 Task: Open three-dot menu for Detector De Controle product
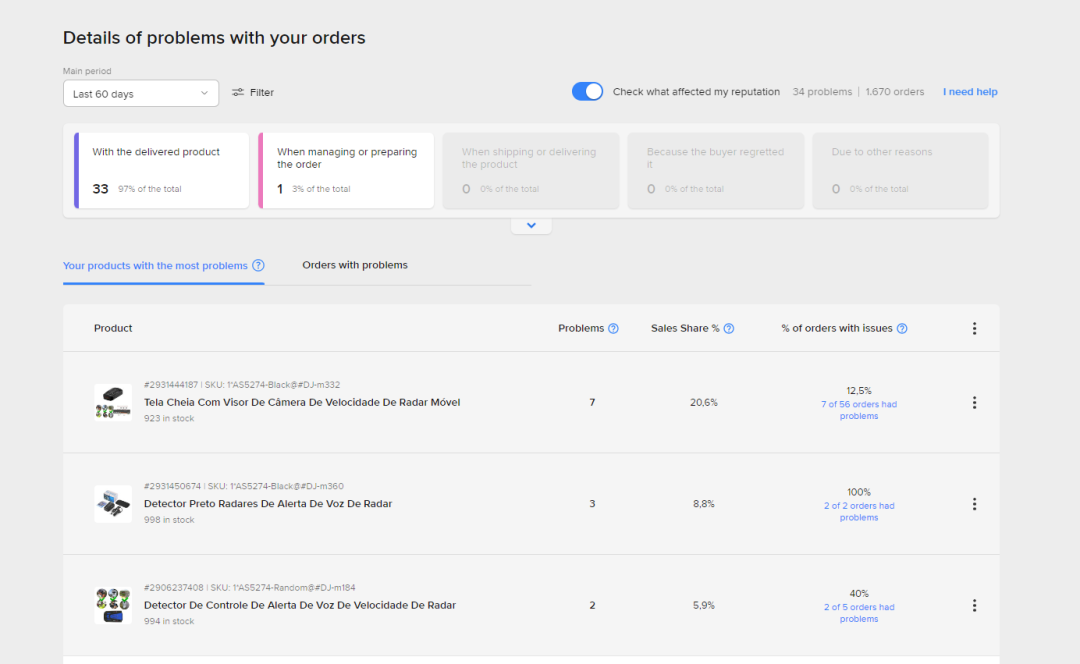click(974, 605)
